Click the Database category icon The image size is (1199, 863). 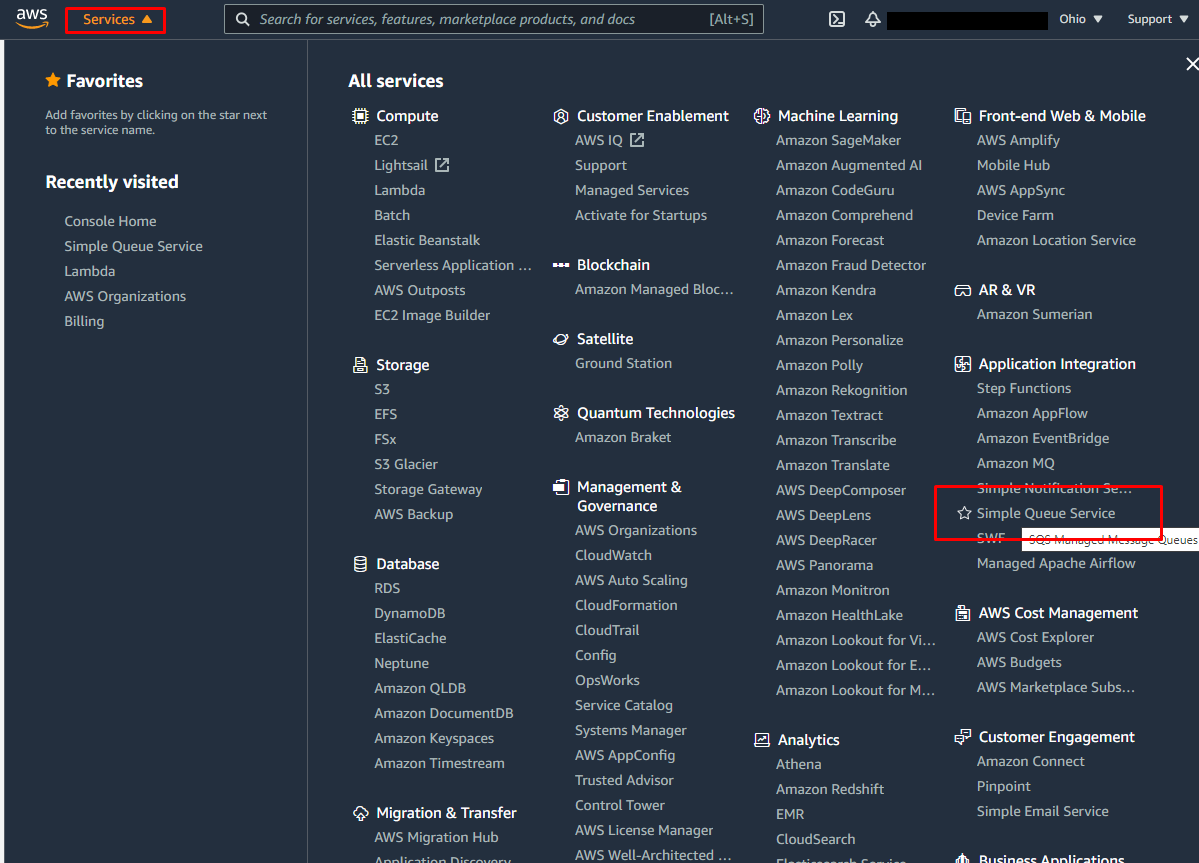click(360, 564)
